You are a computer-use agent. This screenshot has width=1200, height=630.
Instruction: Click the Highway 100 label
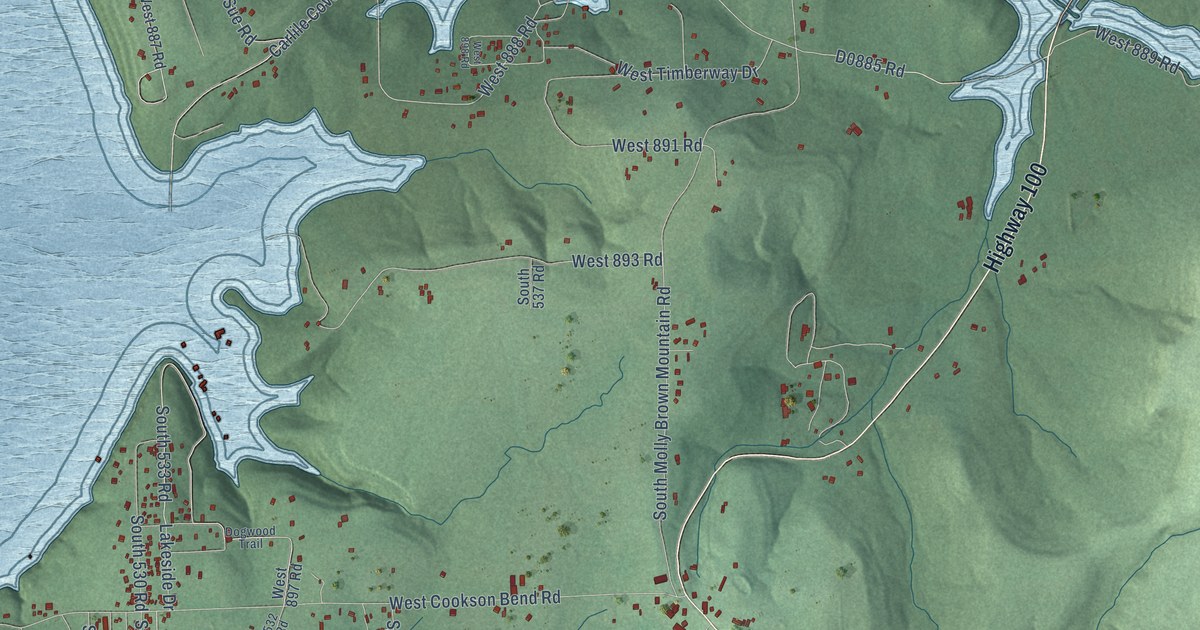click(x=1015, y=218)
